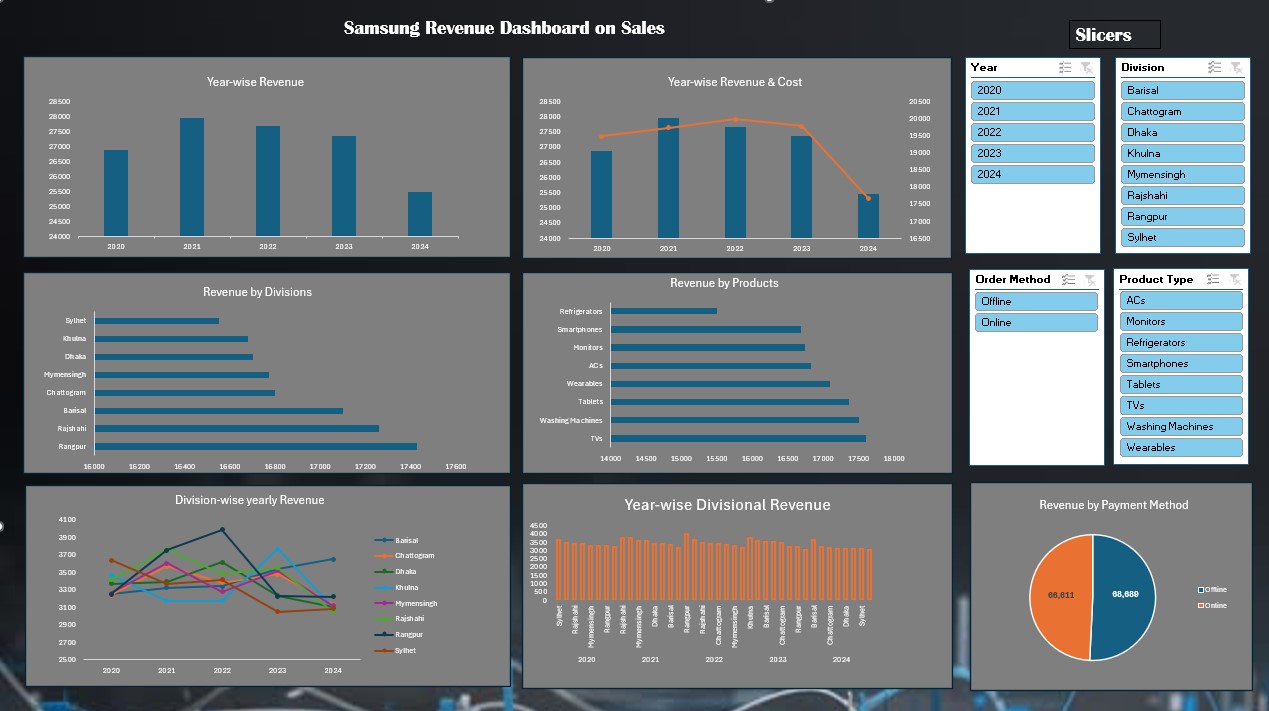Select Barisal in the Division slicer
This screenshot has height=711, width=1269.
pos(1181,90)
